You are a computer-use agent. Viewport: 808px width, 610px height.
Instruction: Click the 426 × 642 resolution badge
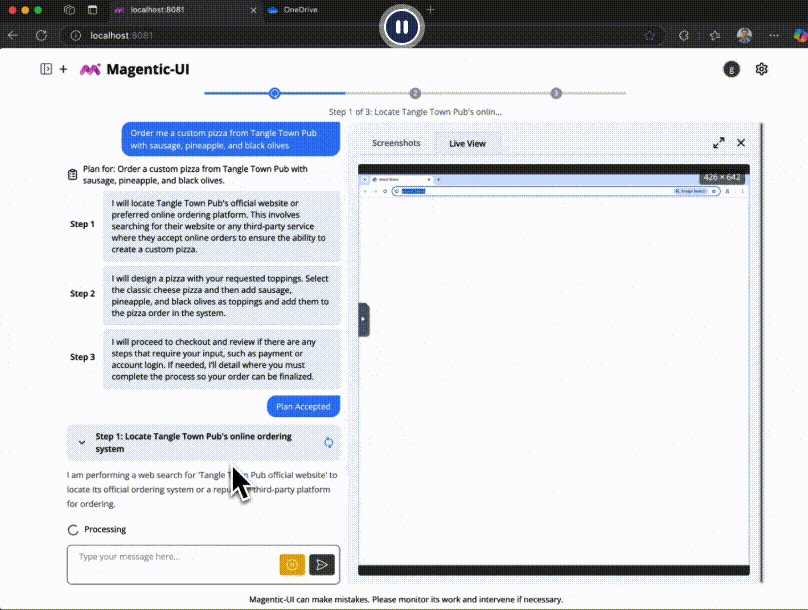click(x=722, y=177)
